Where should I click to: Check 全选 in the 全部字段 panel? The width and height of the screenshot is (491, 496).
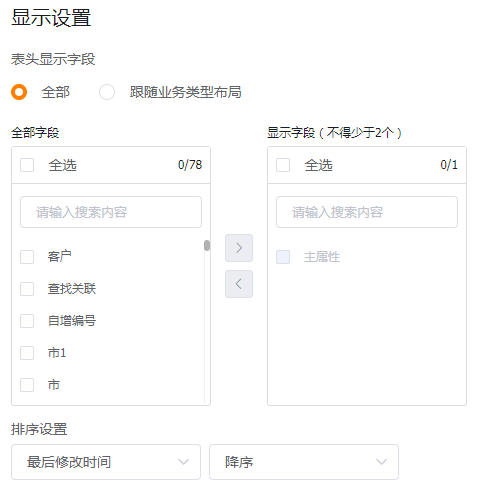(27, 165)
